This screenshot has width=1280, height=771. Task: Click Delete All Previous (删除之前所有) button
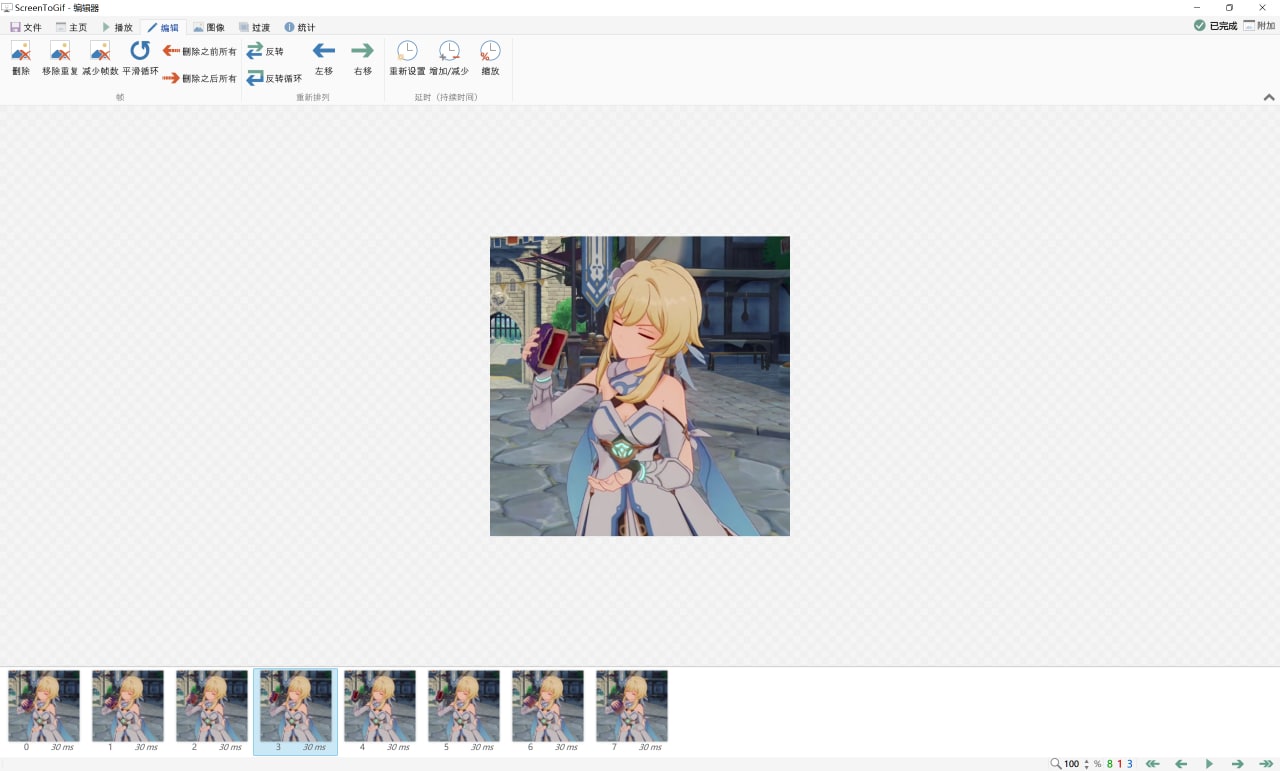pos(200,51)
